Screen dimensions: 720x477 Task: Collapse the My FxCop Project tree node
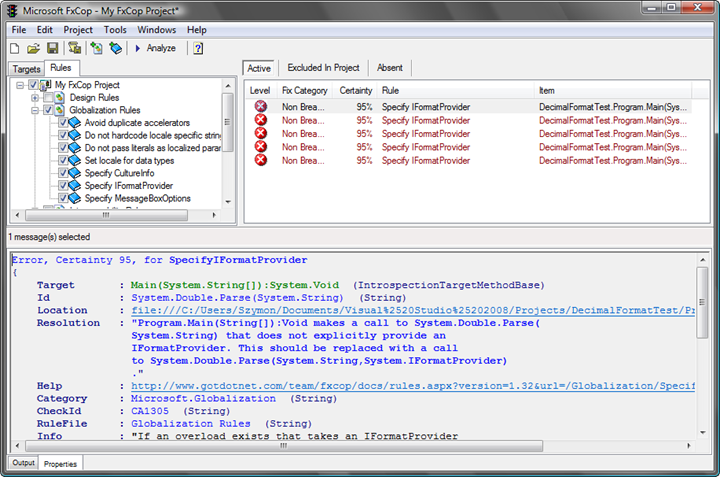[x=20, y=85]
